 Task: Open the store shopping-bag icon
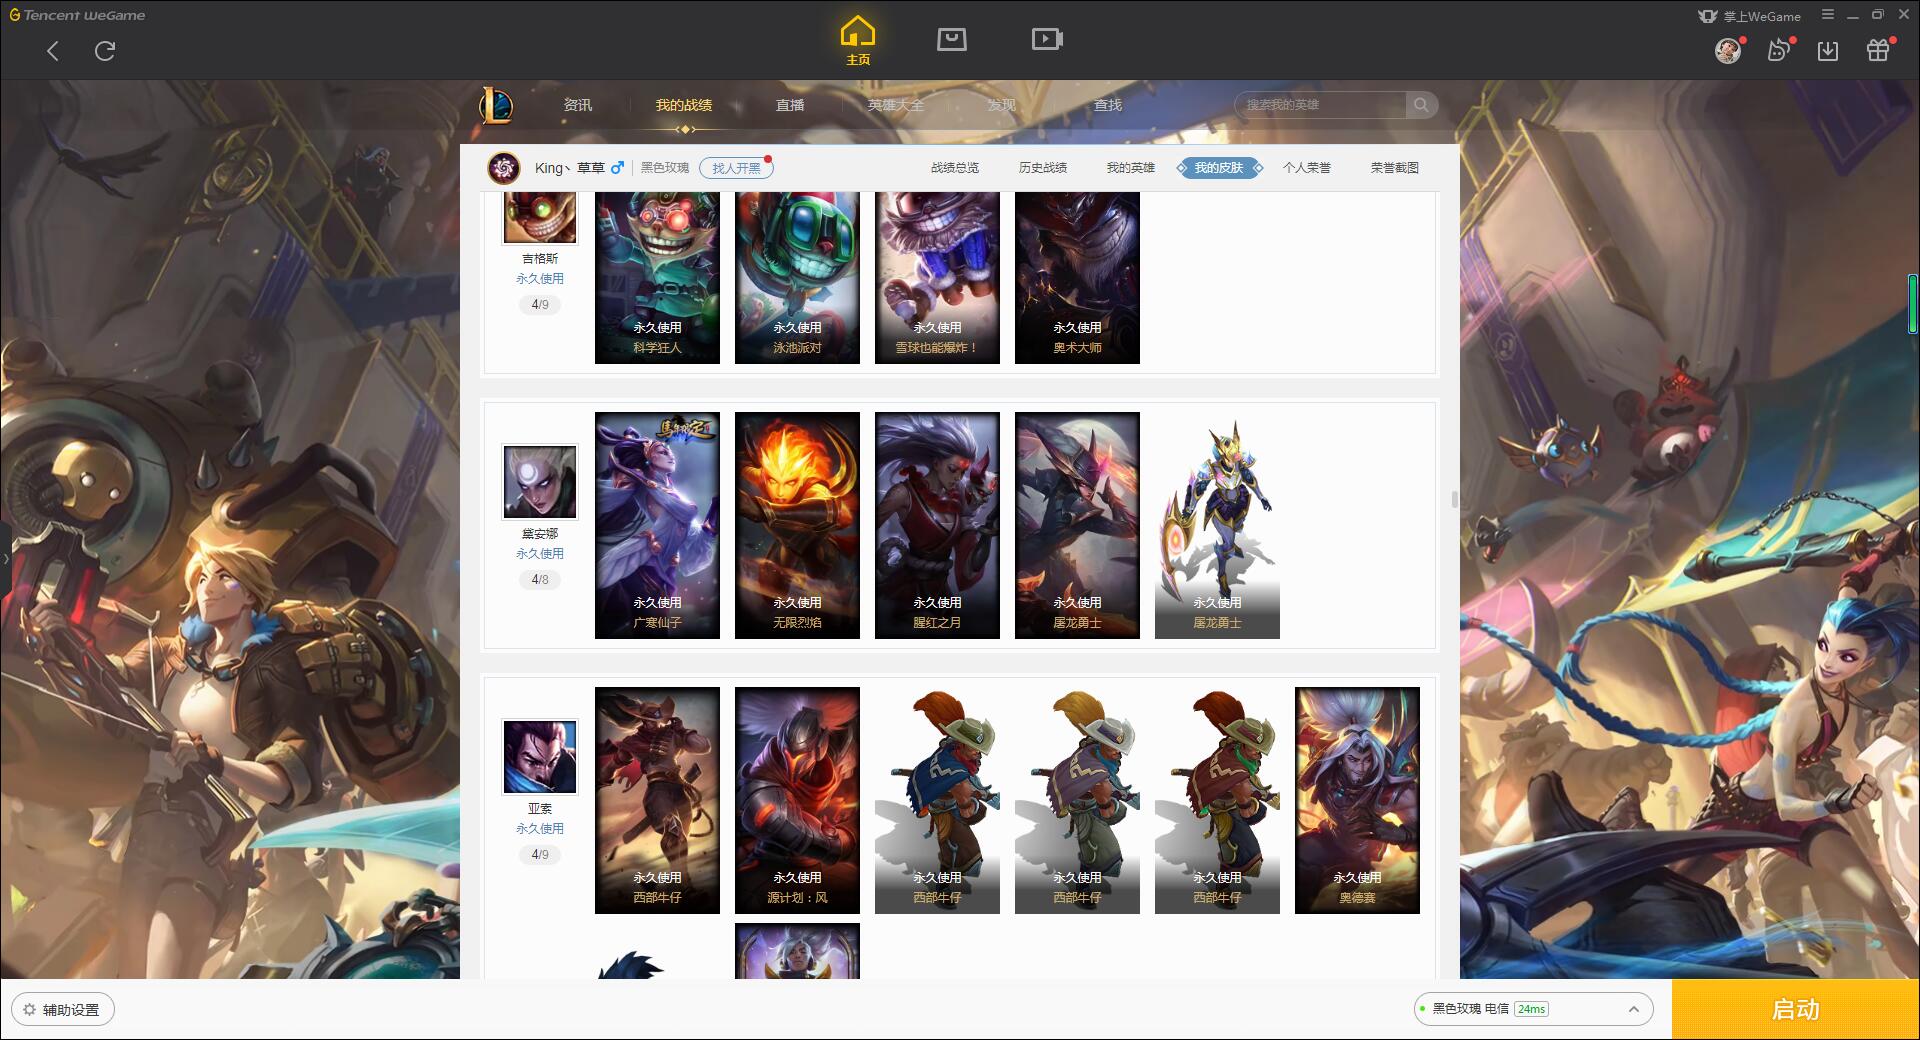951,39
